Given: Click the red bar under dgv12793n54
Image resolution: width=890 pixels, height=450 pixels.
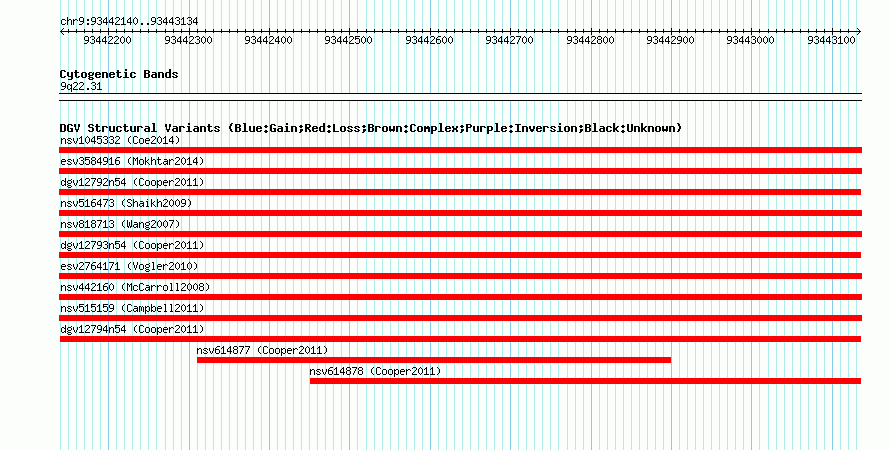Looking at the screenshot, I should coord(460,255).
